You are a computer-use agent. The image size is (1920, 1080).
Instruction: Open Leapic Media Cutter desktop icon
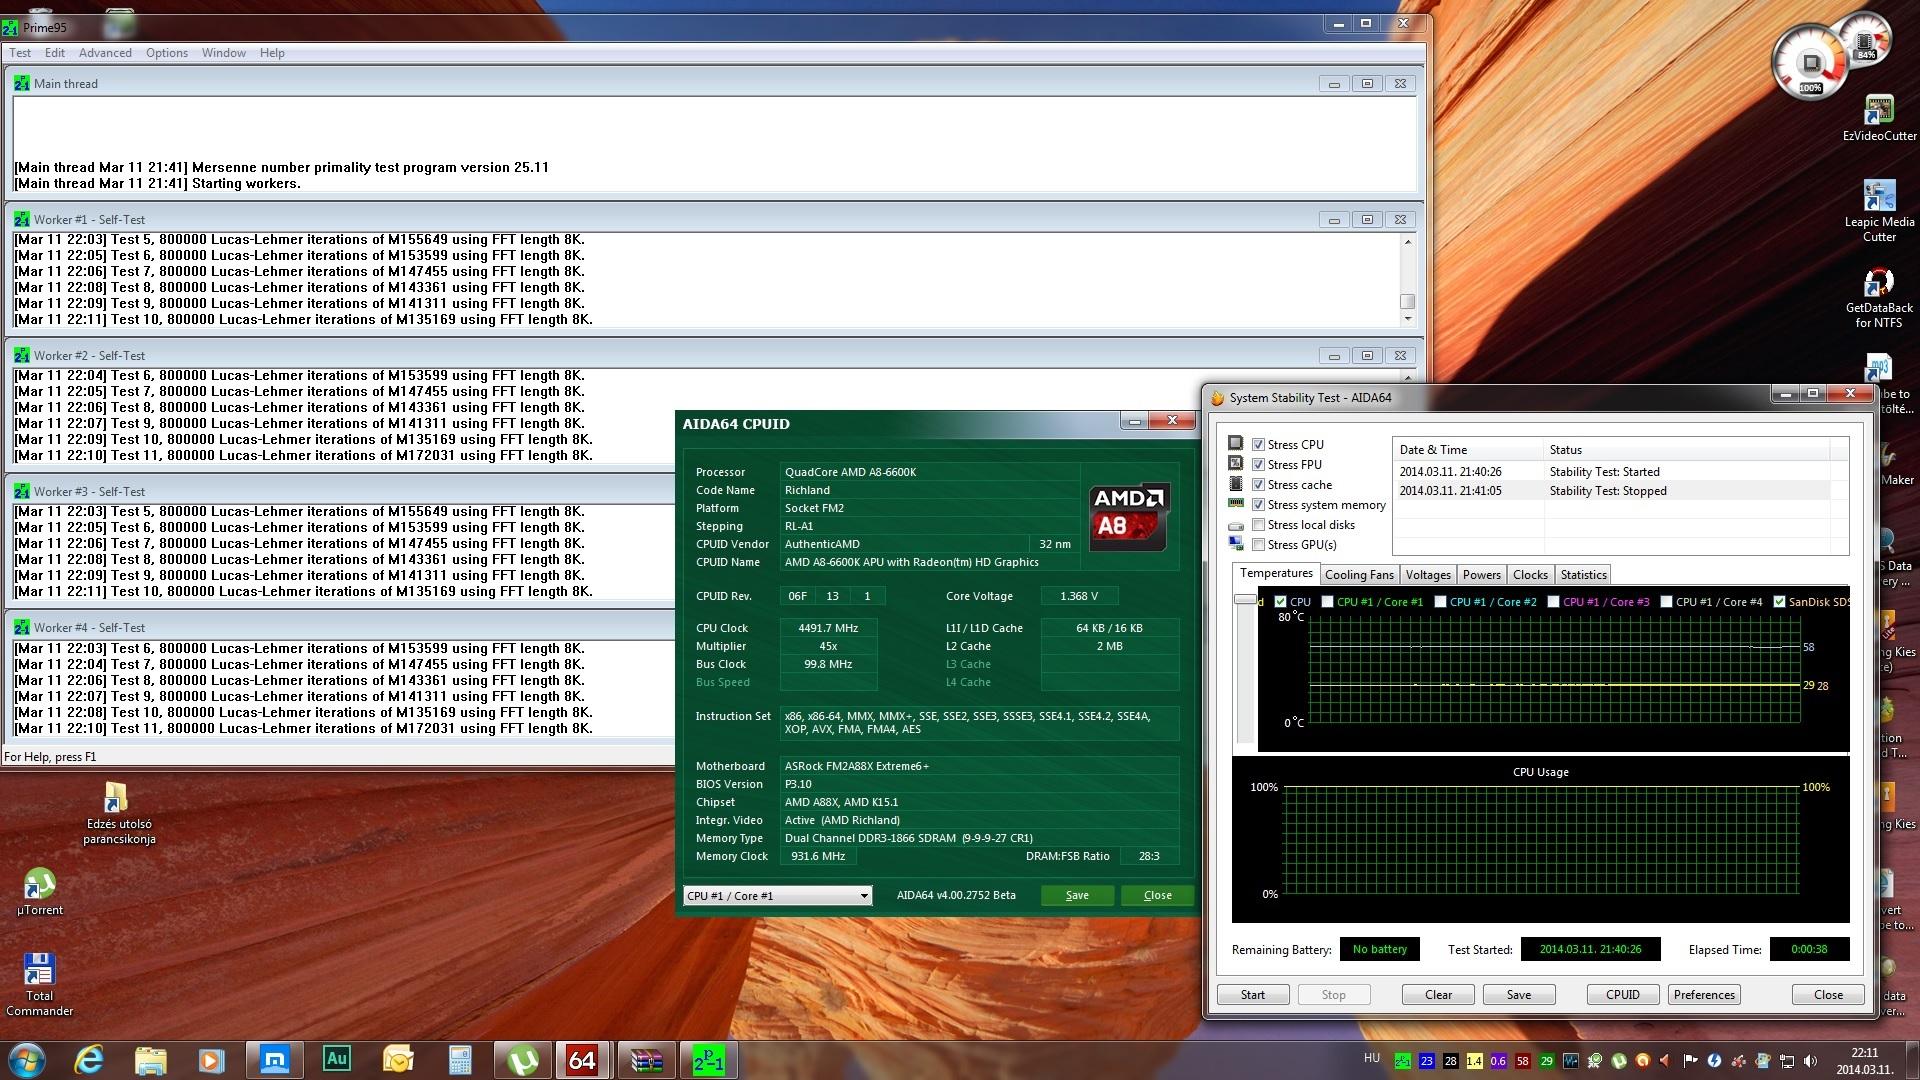[1879, 212]
